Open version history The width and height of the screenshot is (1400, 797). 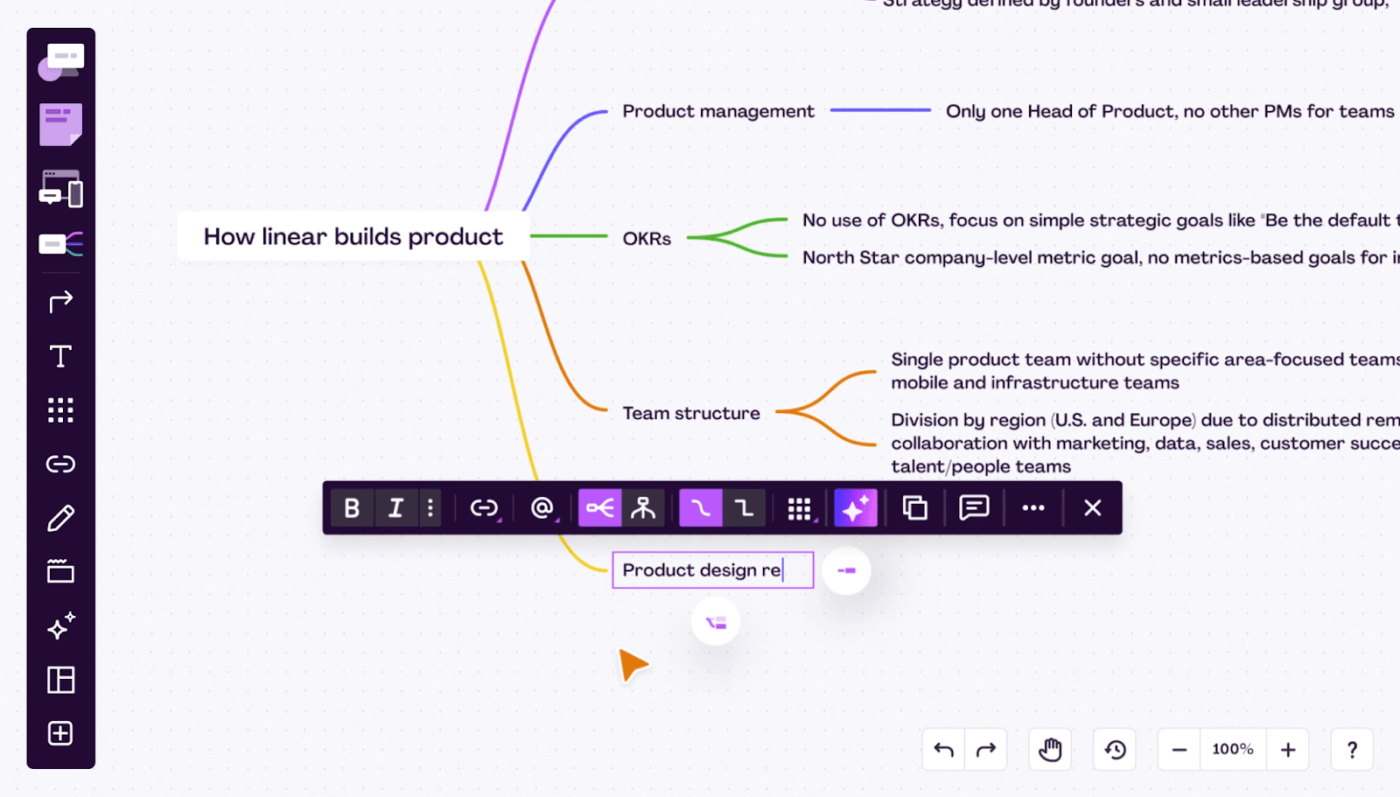[x=1116, y=749]
